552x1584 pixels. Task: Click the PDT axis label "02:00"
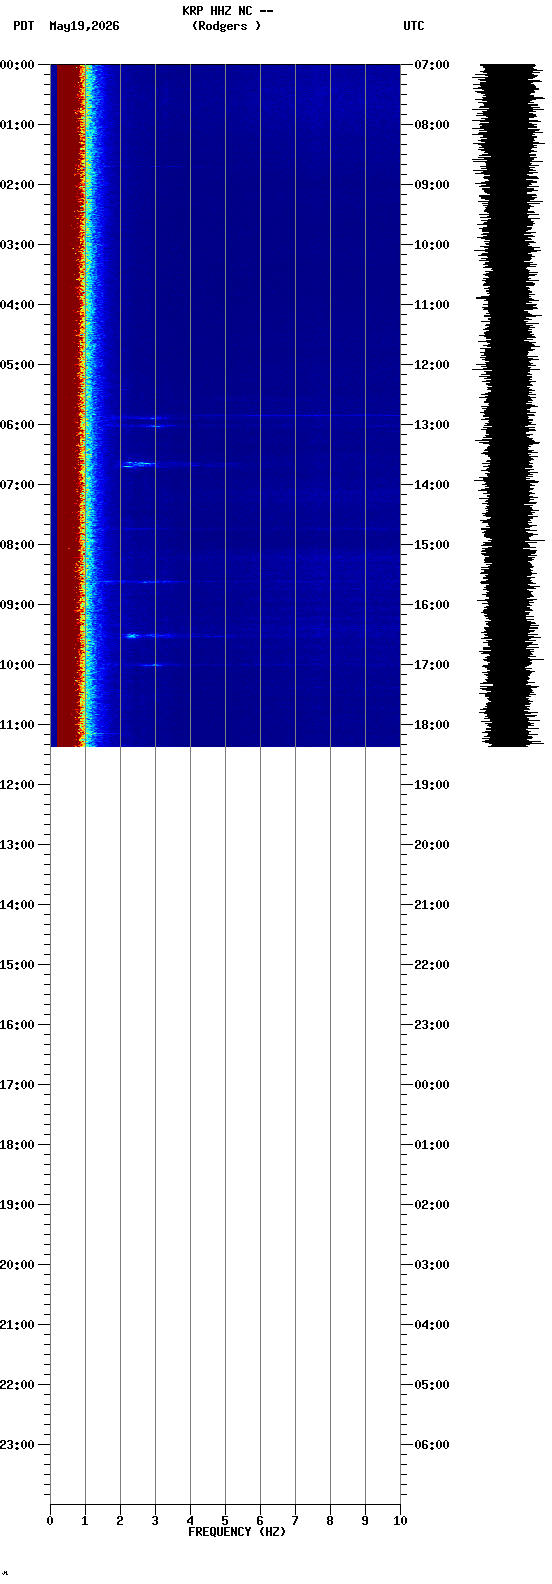pos(17,185)
